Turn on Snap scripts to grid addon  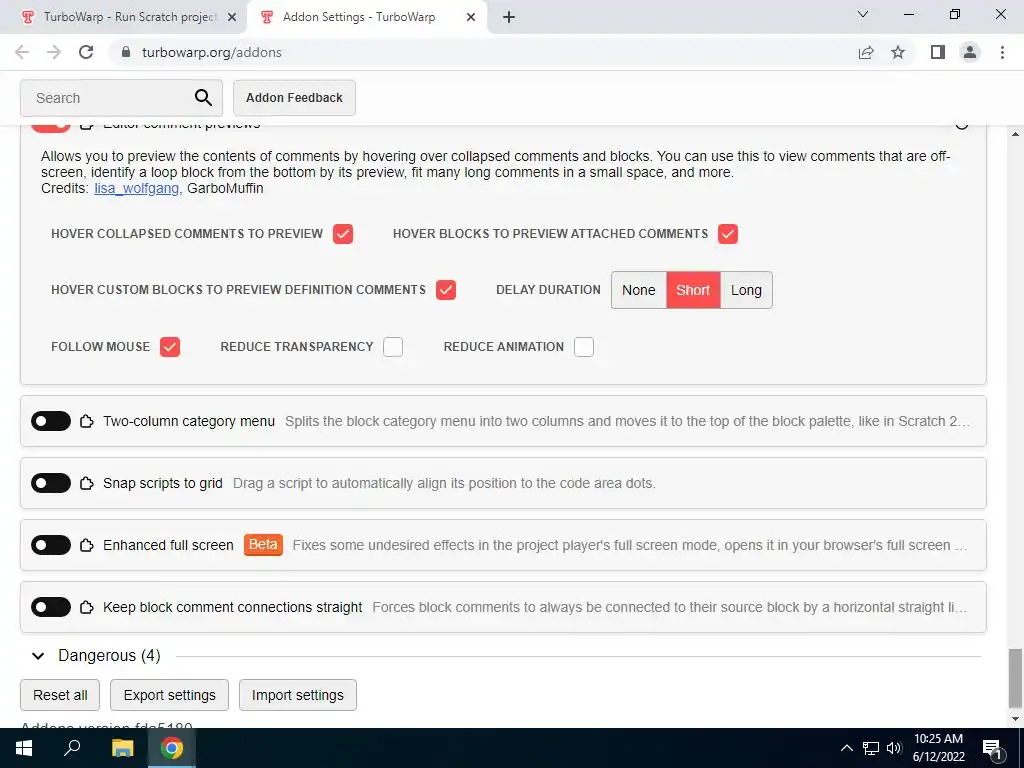click(x=51, y=483)
